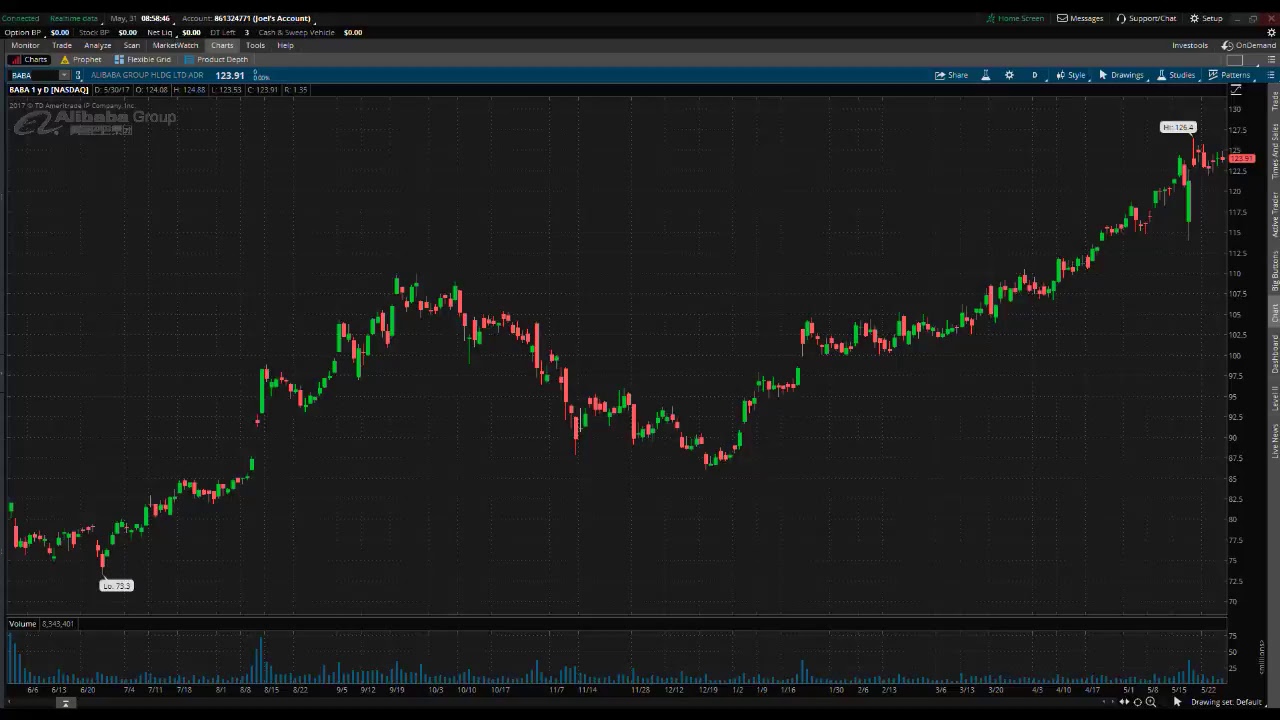Click scroll left small arrow at bottom
Viewport: 1280px width, 720px height.
pyautogui.click(x=1104, y=702)
